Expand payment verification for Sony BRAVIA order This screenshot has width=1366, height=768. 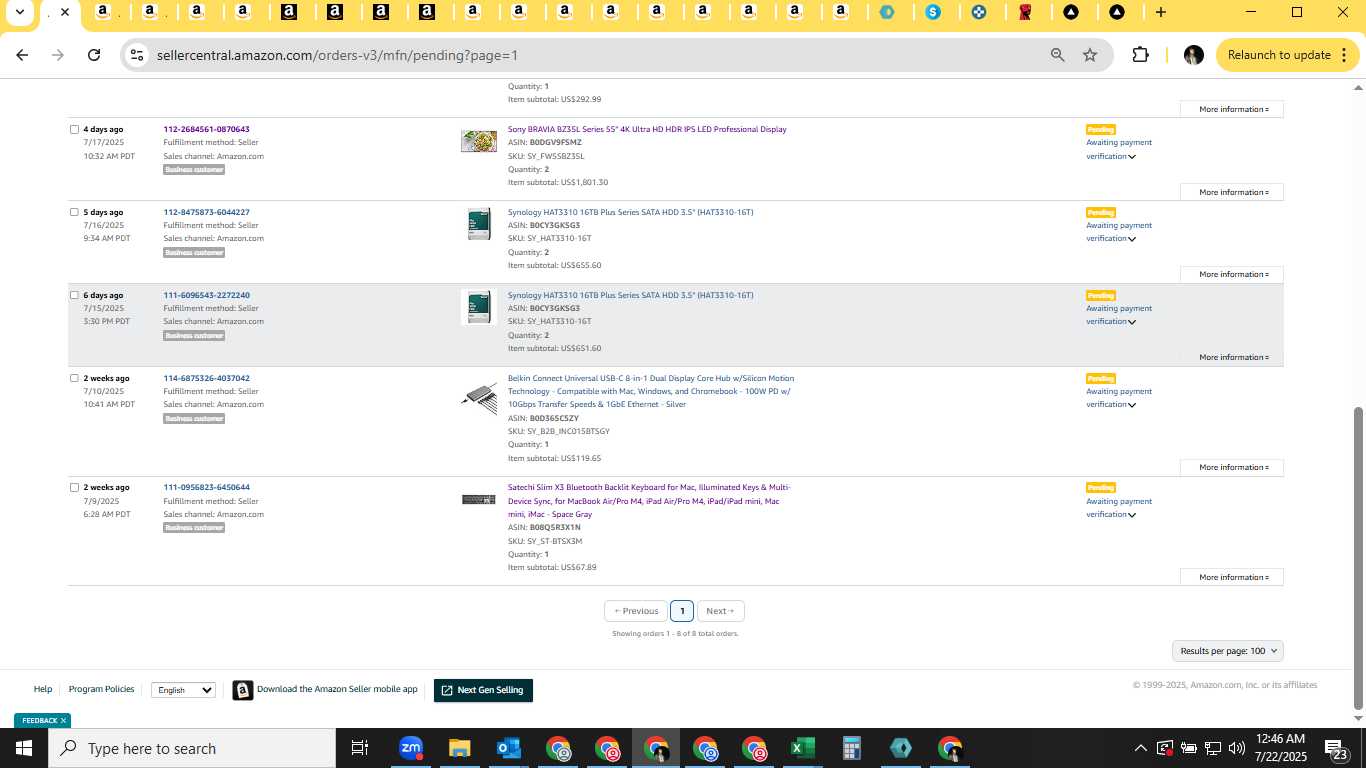click(1132, 157)
